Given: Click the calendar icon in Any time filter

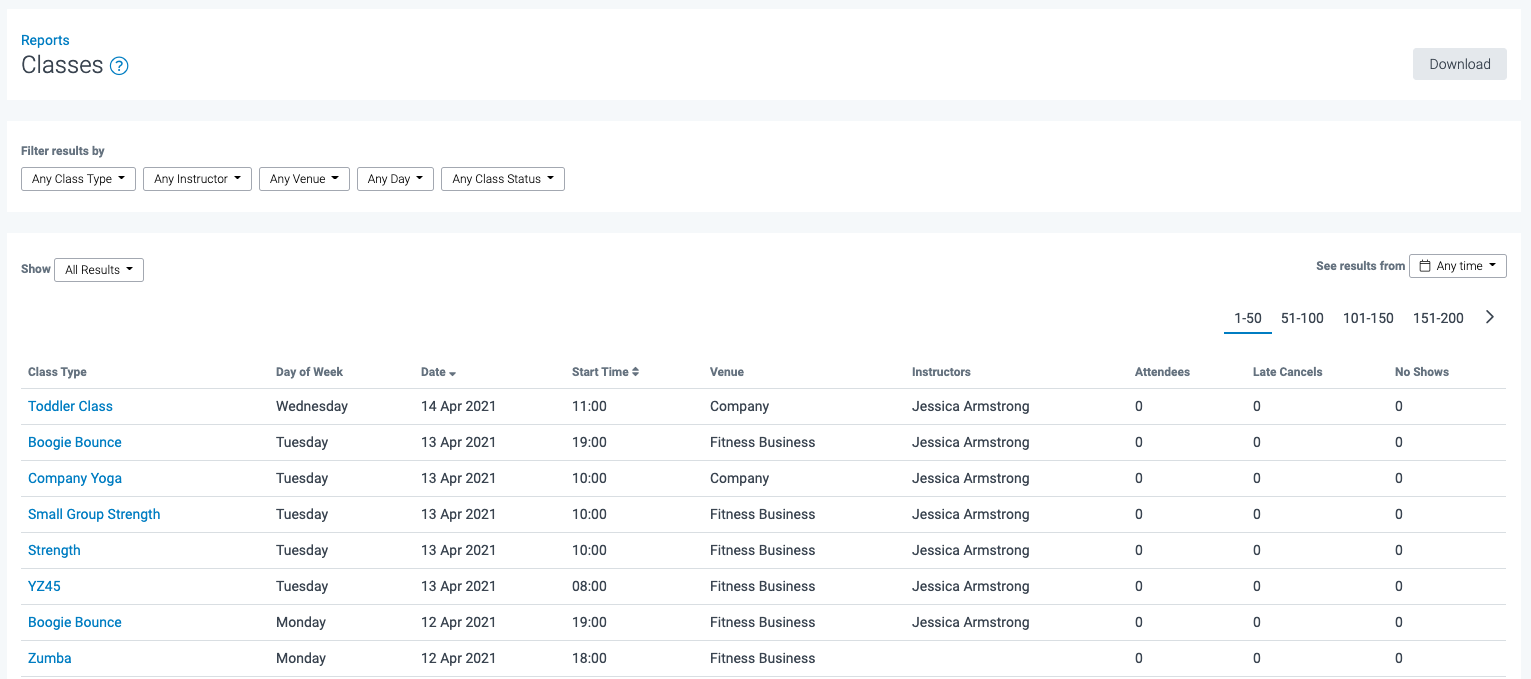Looking at the screenshot, I should (1427, 265).
